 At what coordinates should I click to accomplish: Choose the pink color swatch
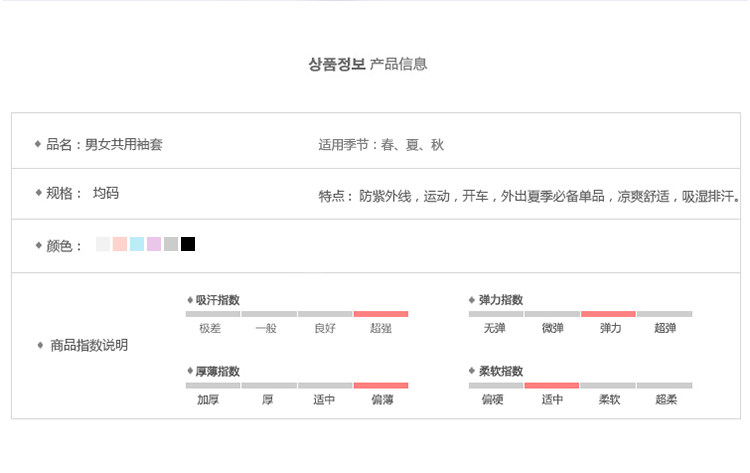[x=120, y=244]
